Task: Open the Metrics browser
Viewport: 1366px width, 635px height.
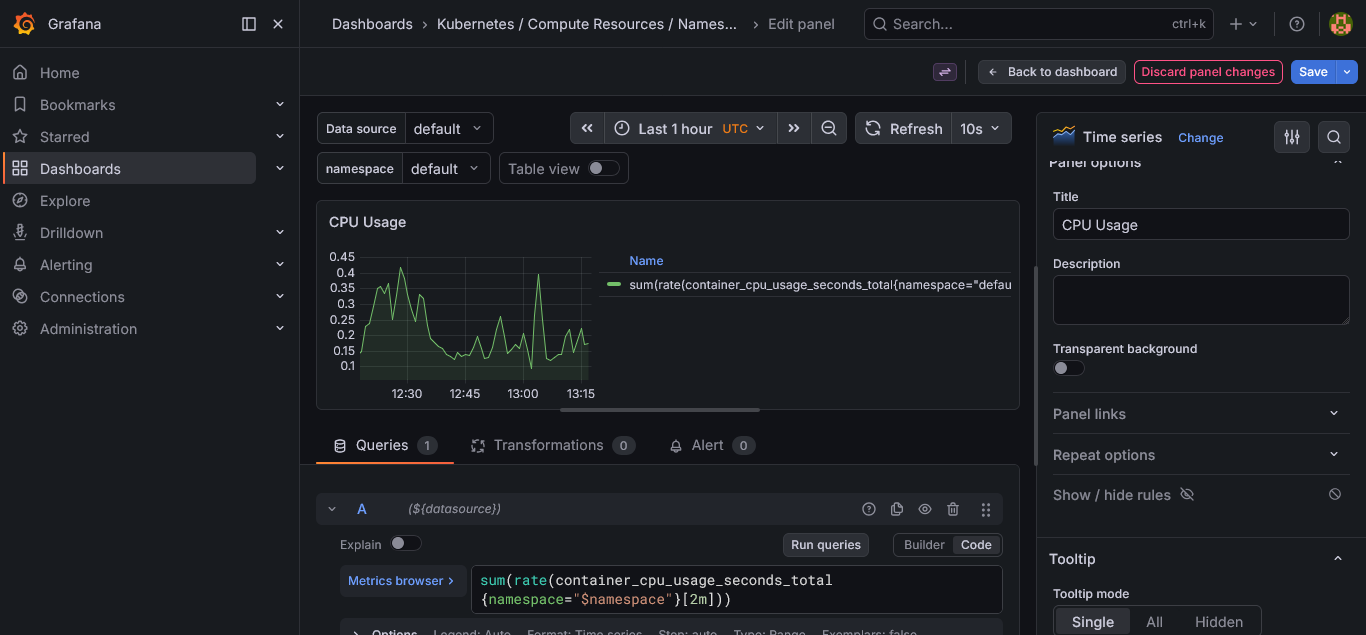Action: click(x=401, y=580)
